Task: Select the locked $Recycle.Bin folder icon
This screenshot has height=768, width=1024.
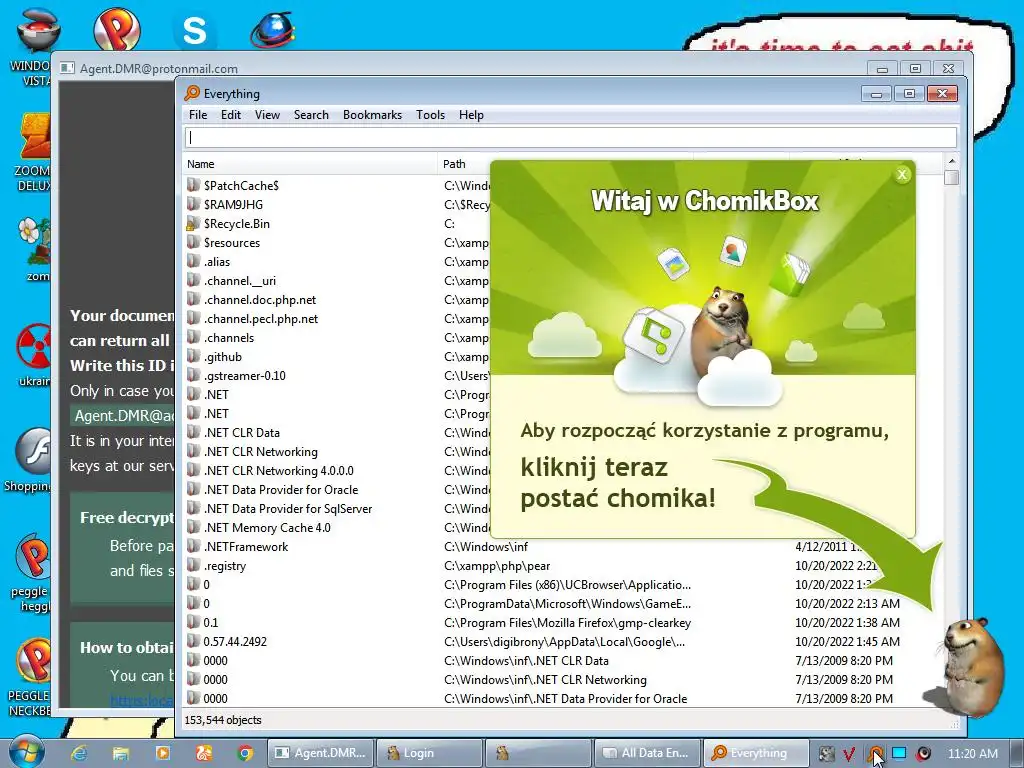Action: coord(193,223)
